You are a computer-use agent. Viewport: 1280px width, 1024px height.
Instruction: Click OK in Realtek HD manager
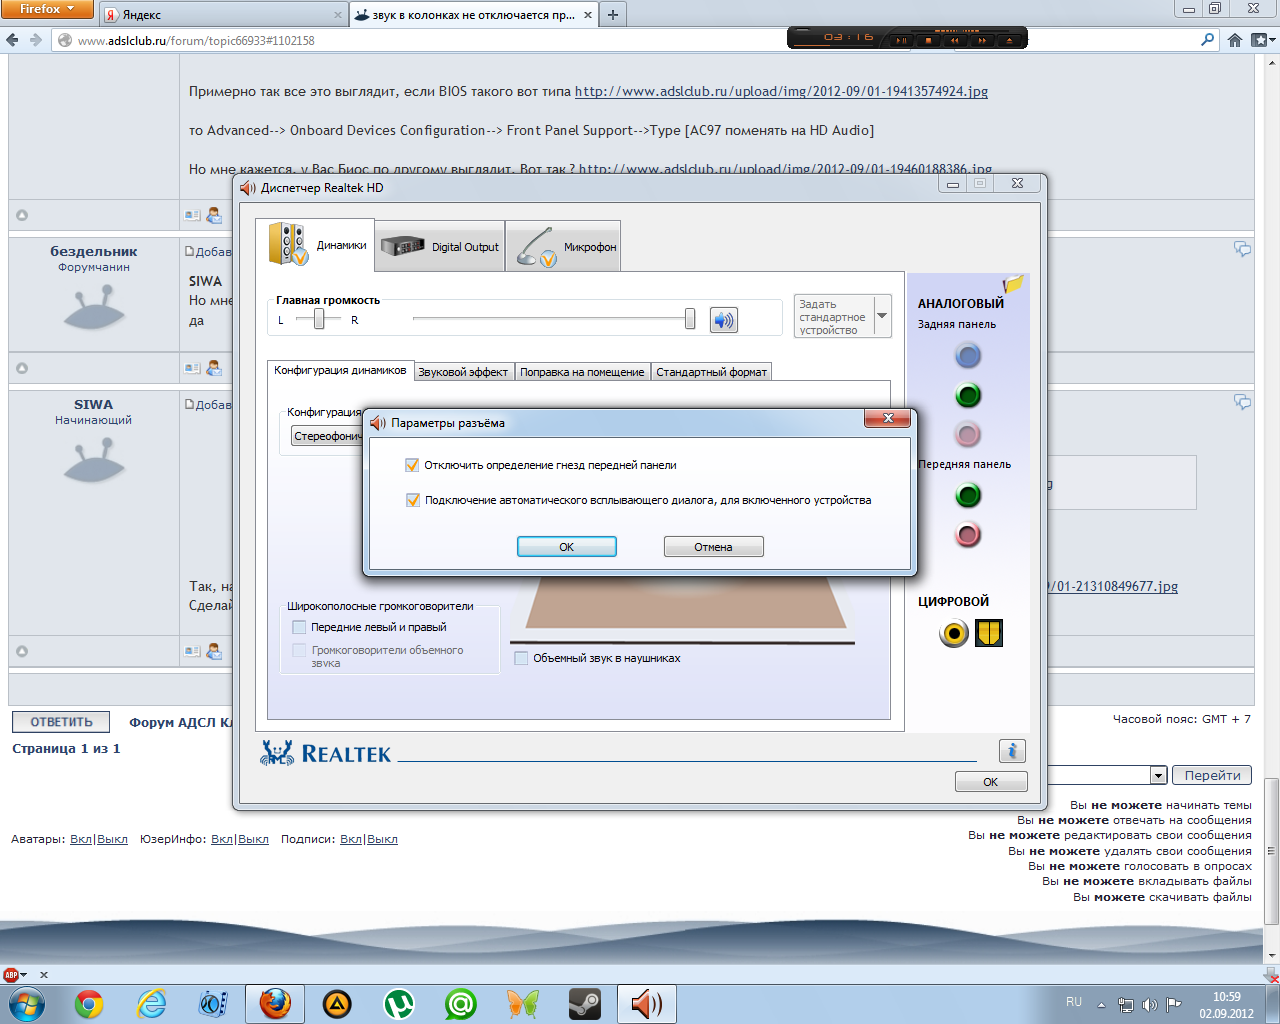(990, 782)
